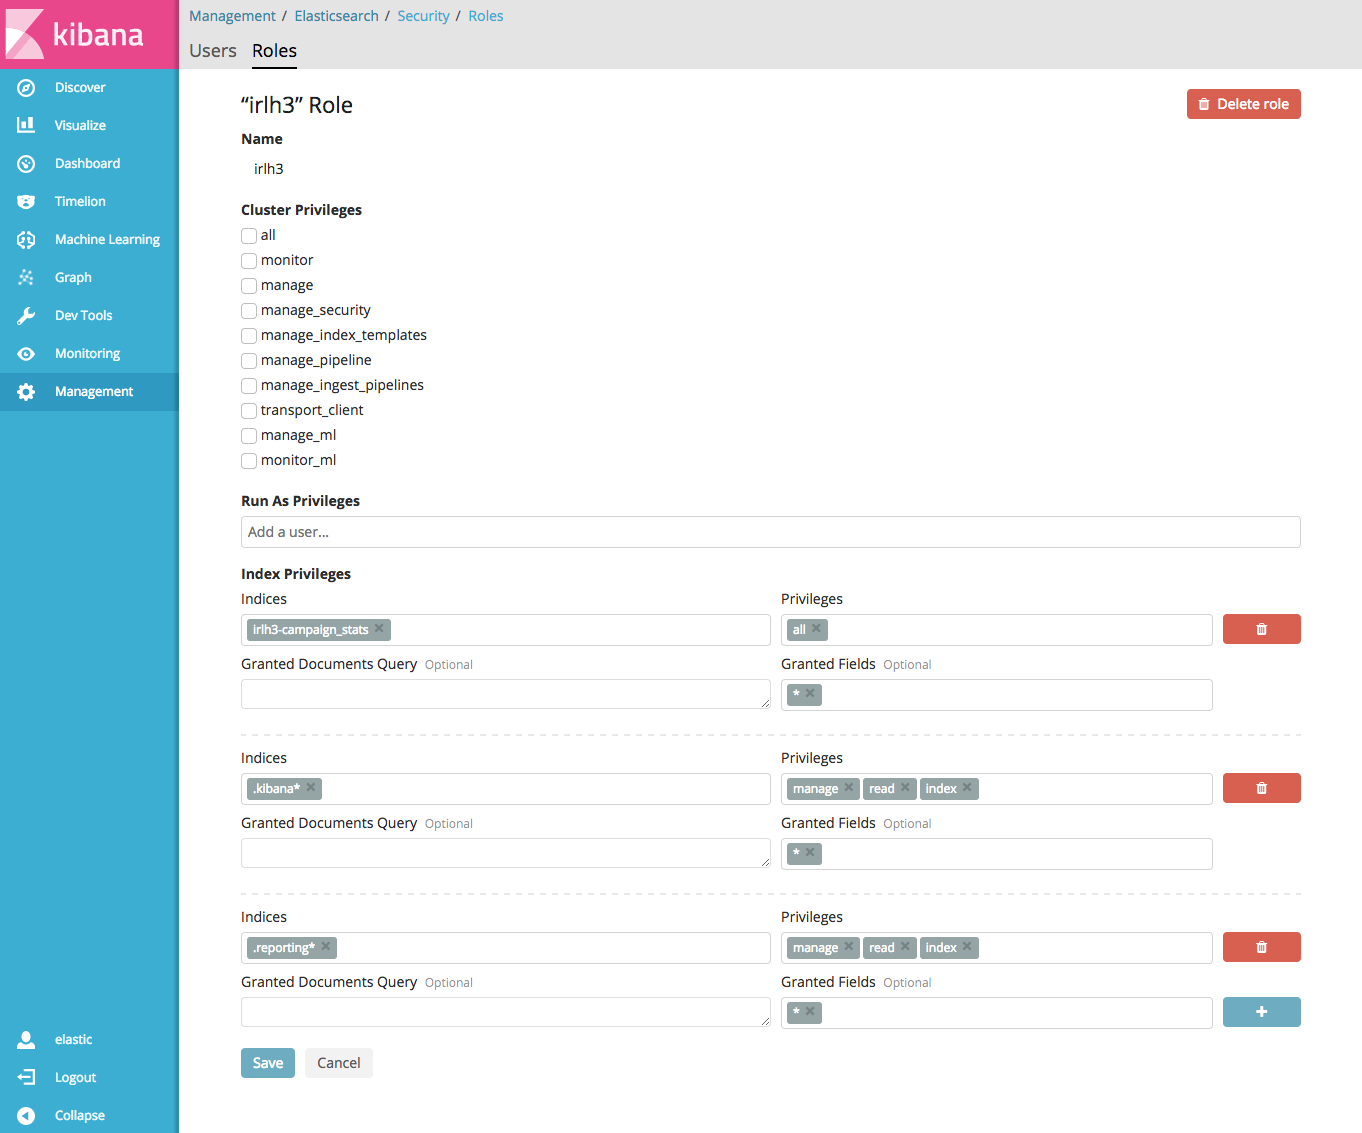The image size is (1362, 1133).
Task: Delete the .kibana* index privilege row
Action: pos(1262,788)
